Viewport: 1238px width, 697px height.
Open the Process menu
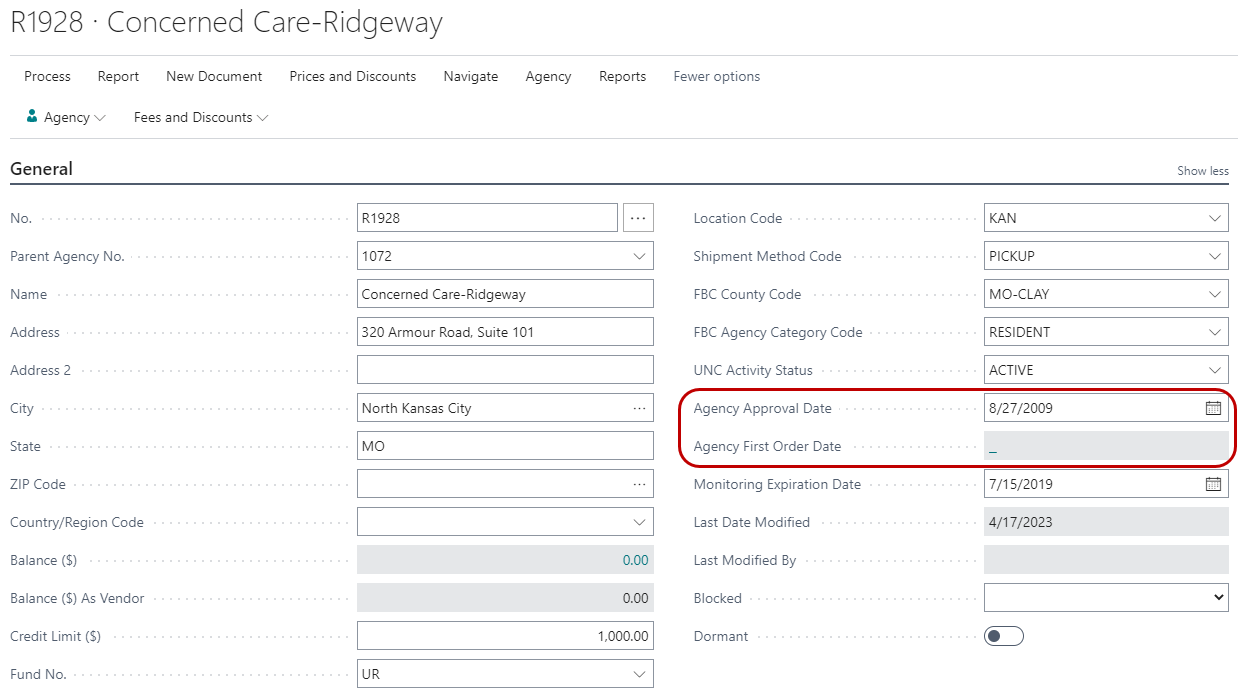(47, 76)
